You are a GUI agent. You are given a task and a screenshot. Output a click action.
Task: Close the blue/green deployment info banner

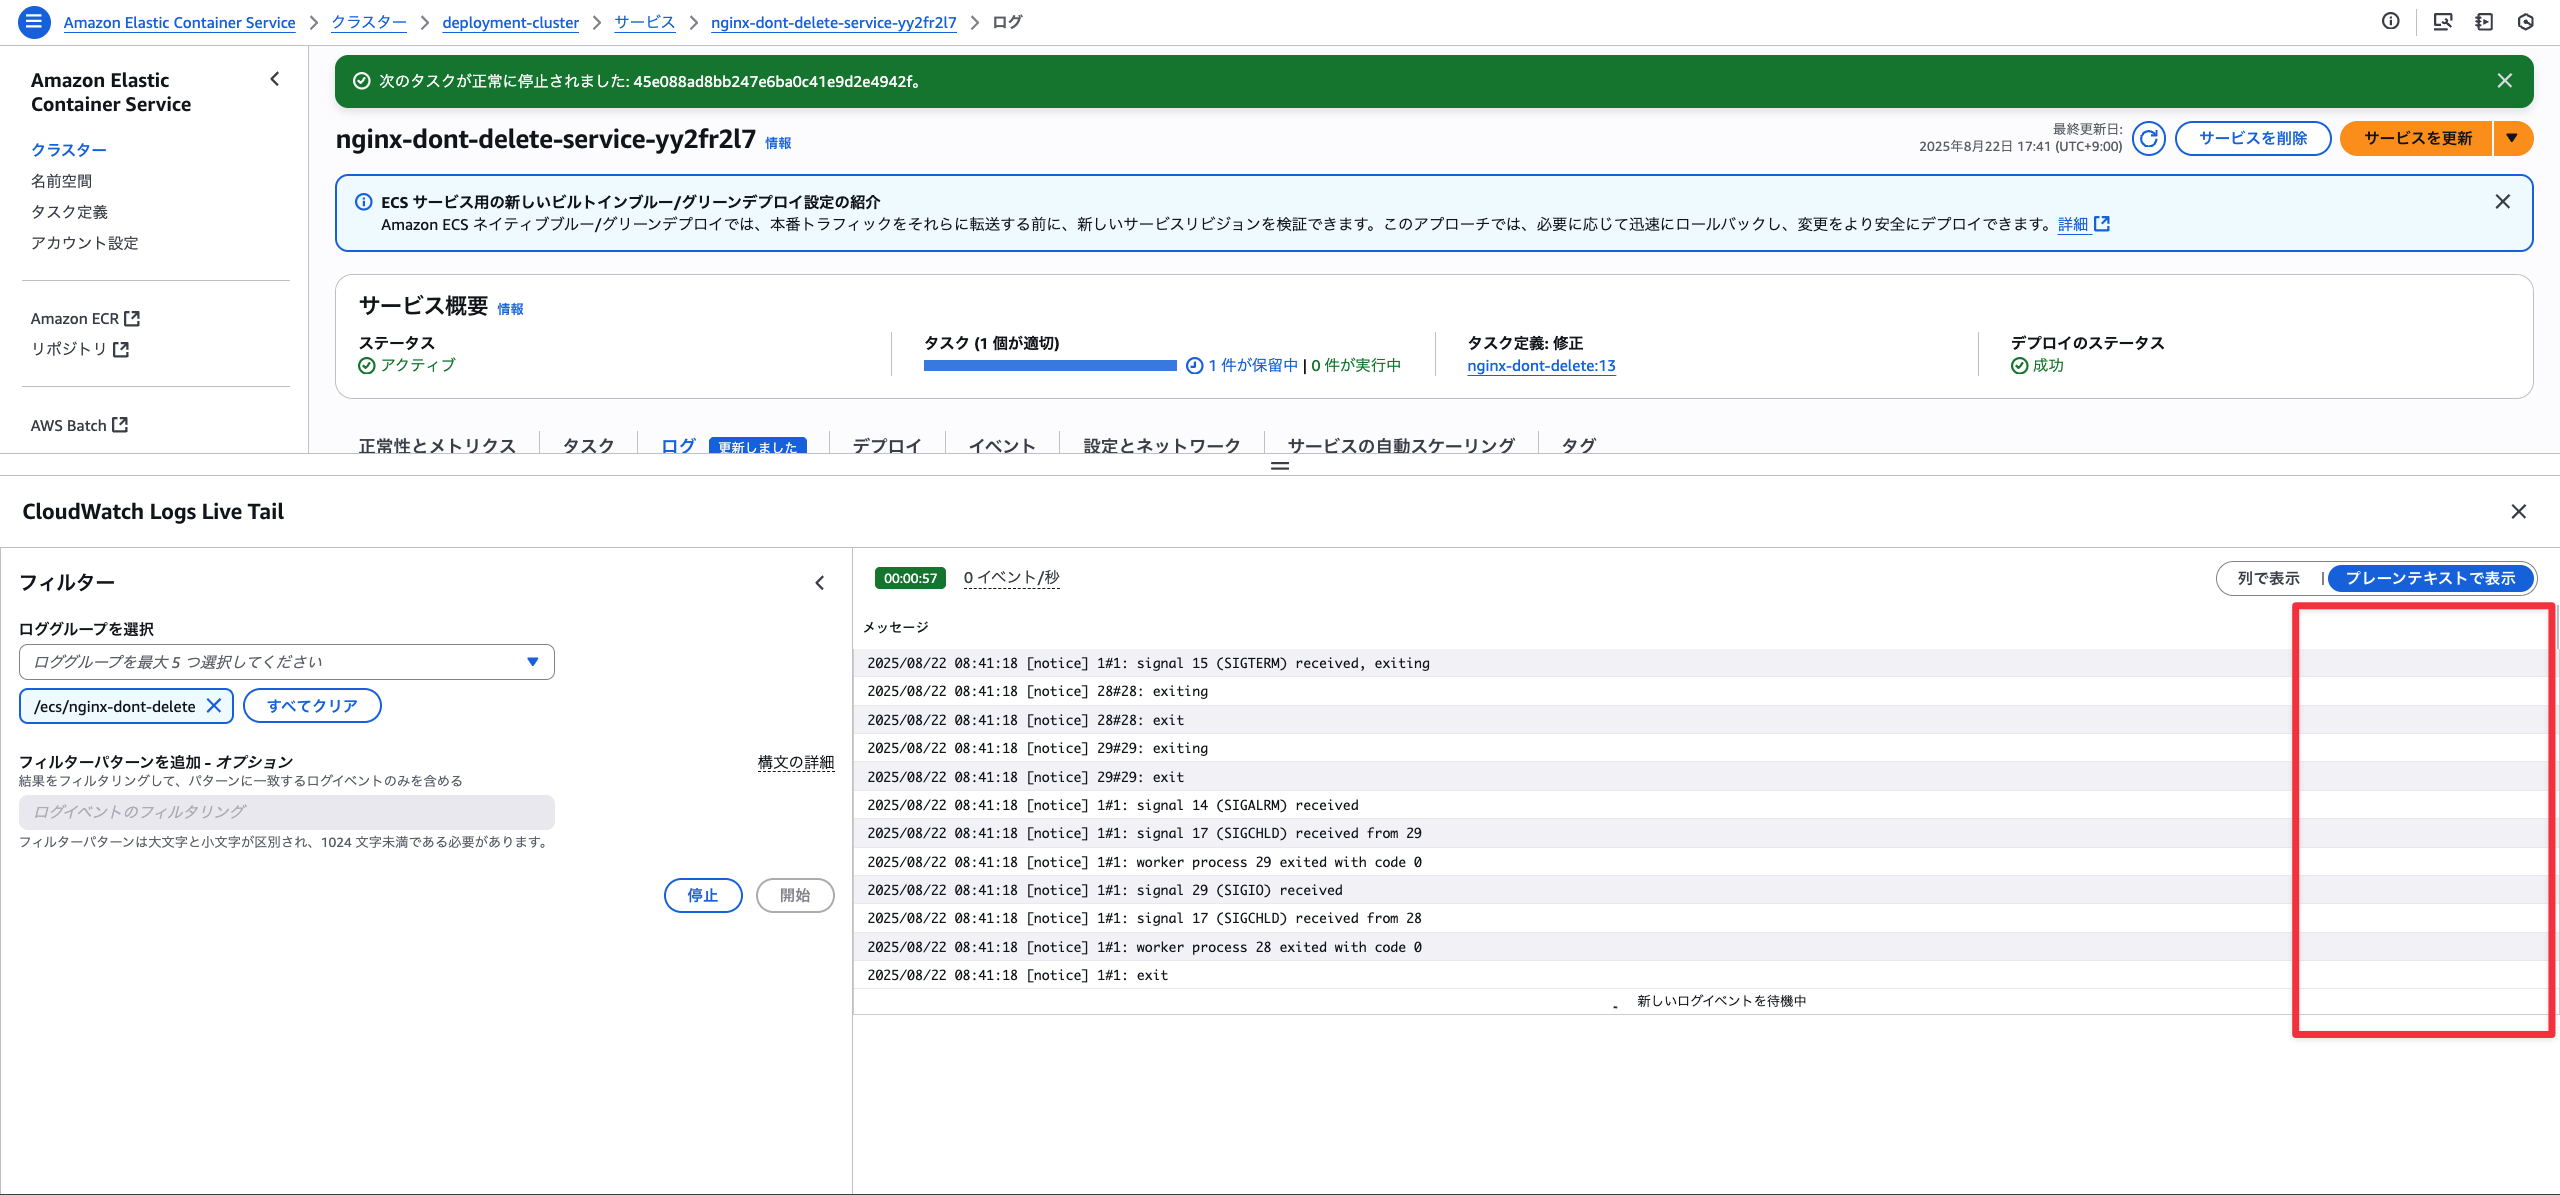point(2502,201)
